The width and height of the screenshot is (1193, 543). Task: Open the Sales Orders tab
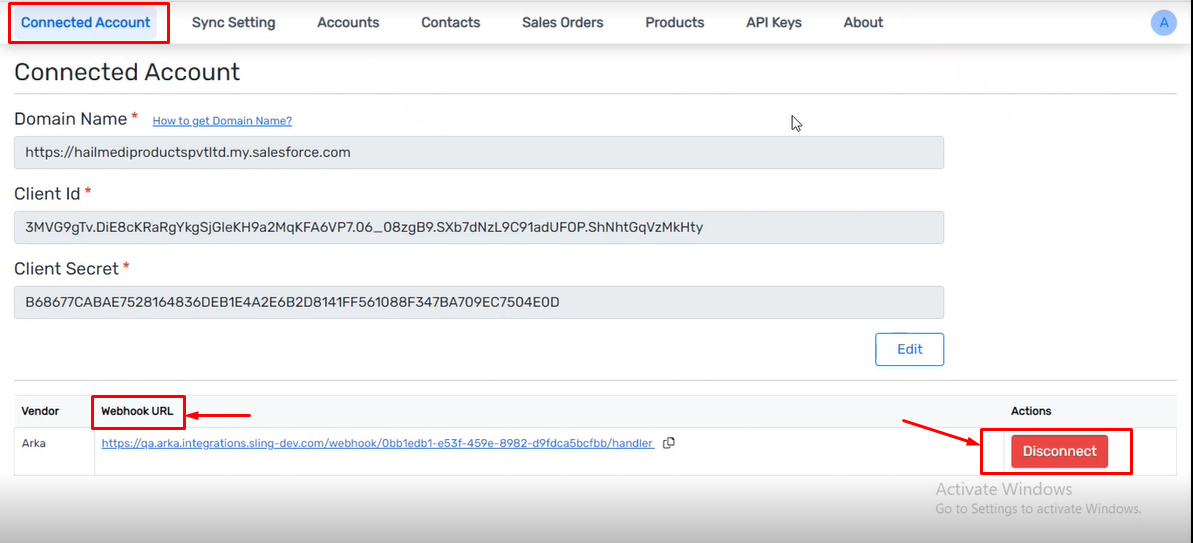tap(562, 23)
